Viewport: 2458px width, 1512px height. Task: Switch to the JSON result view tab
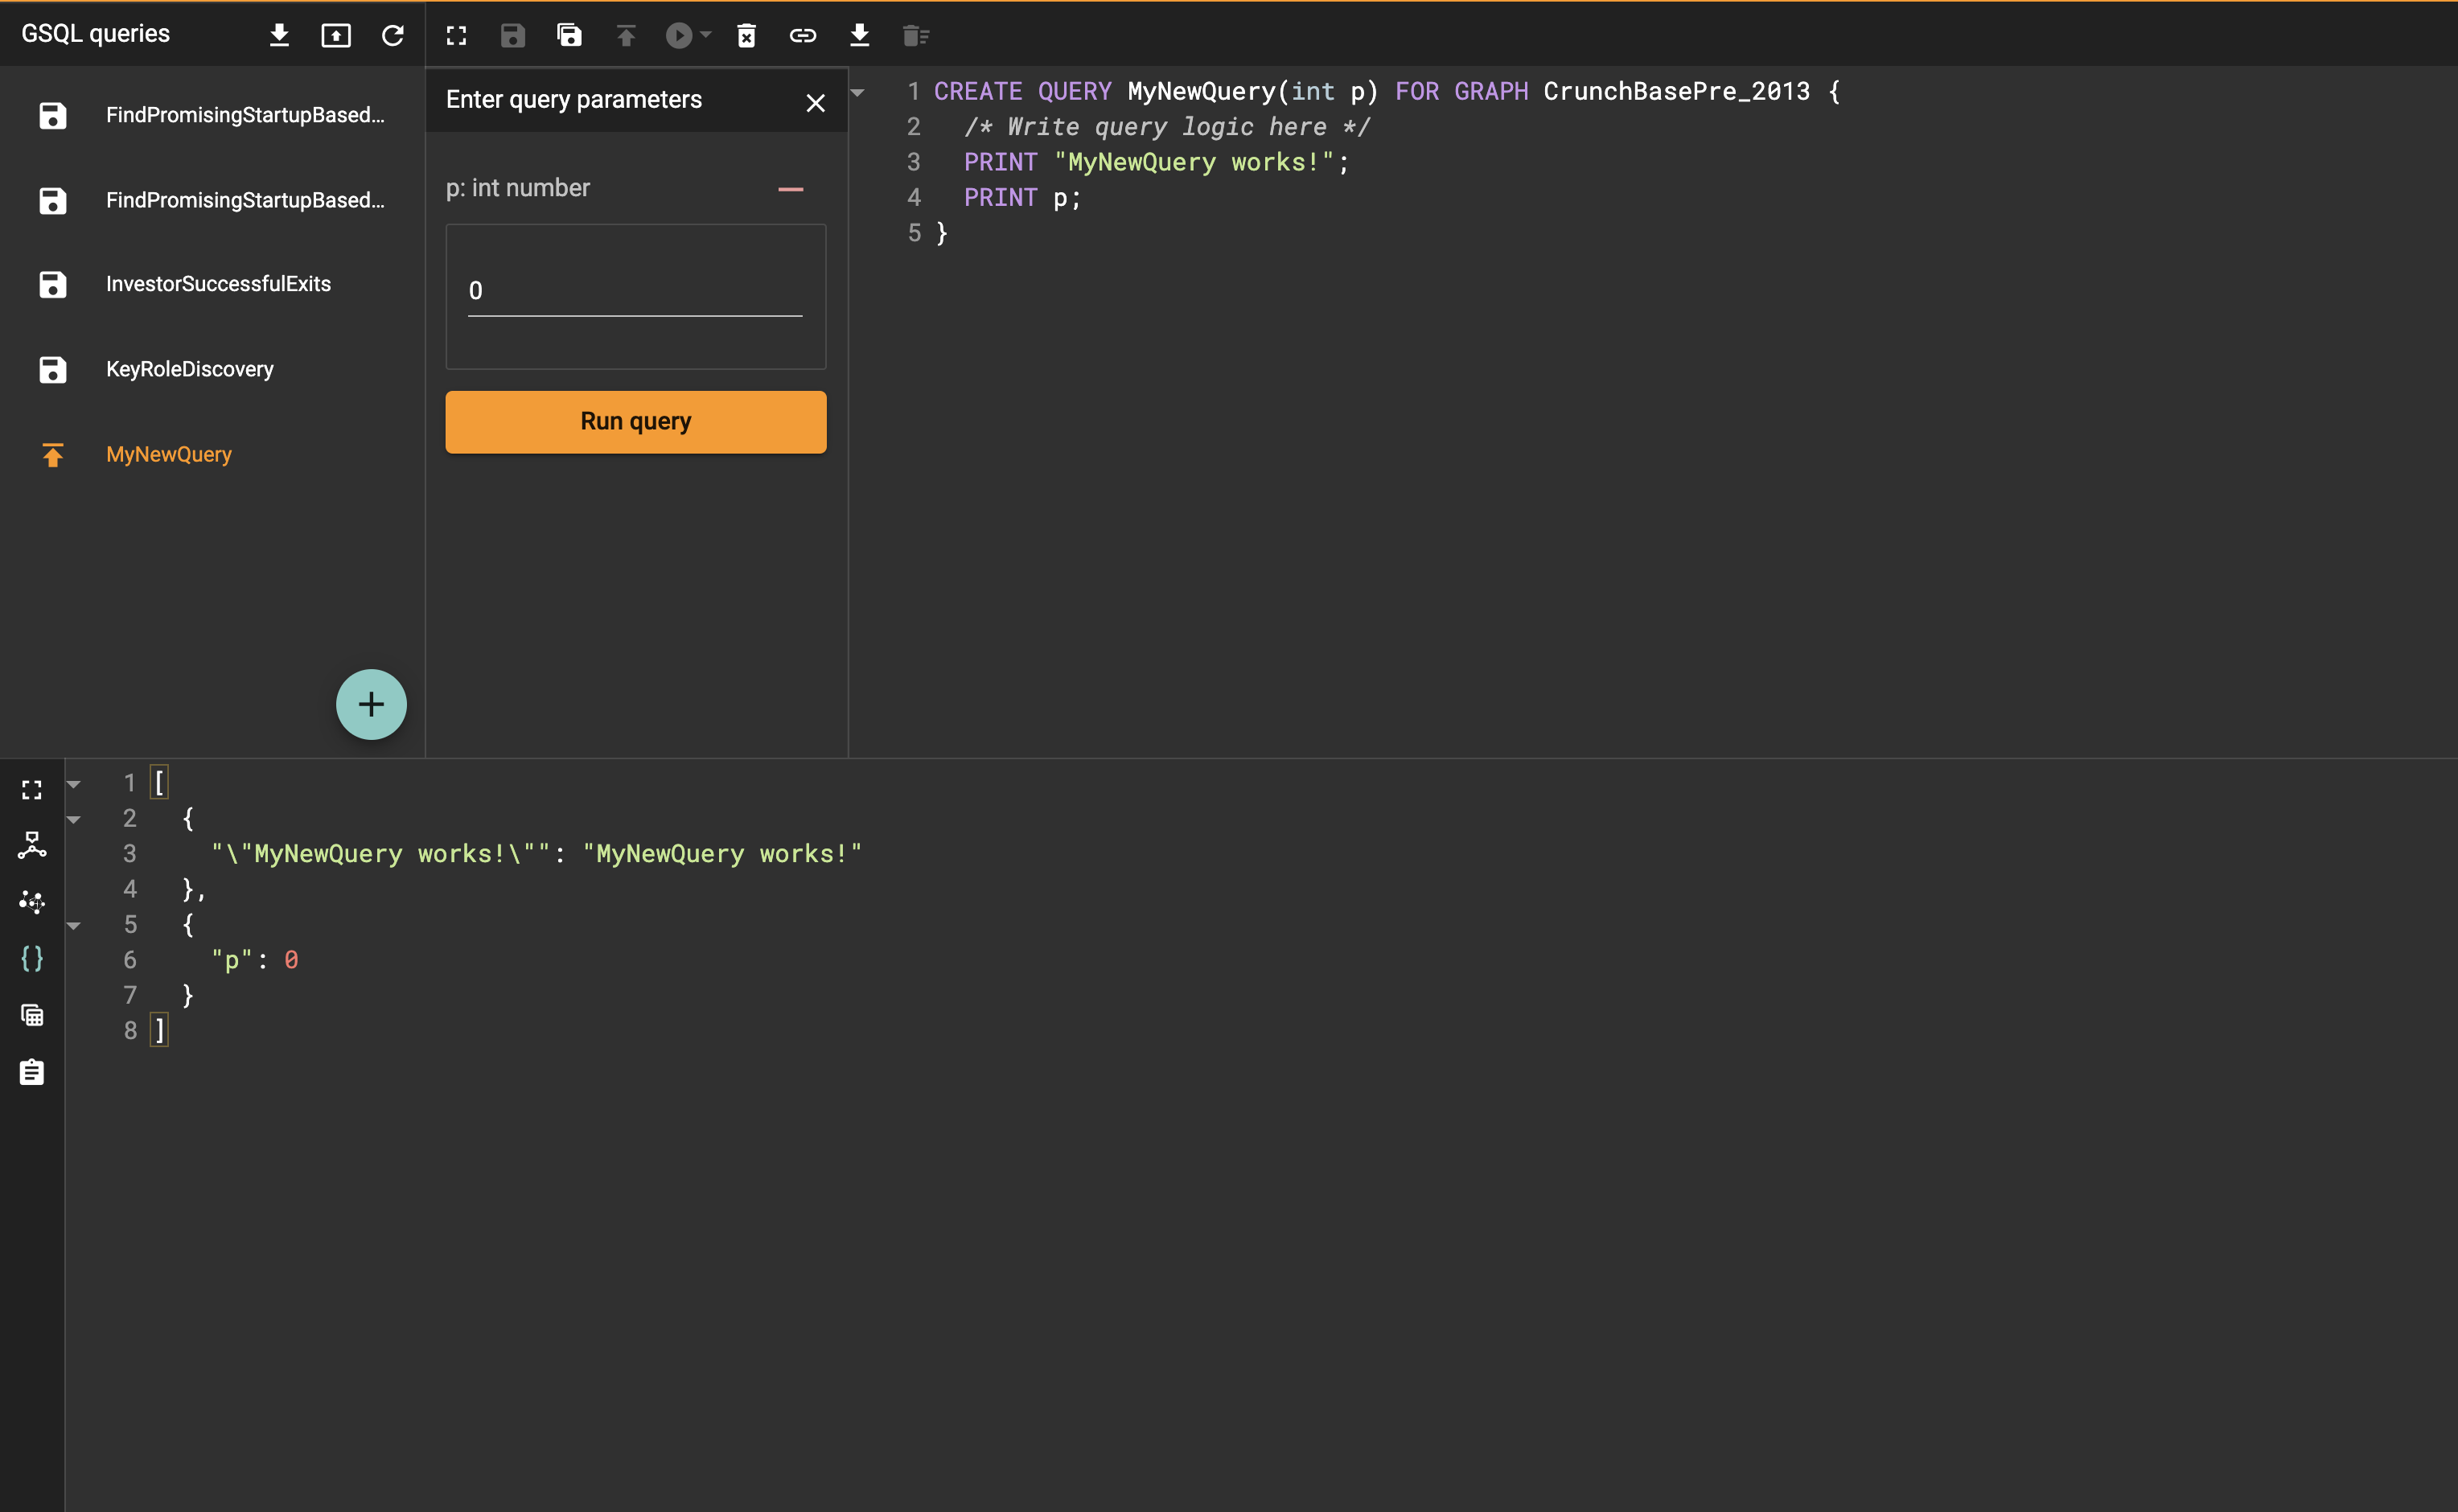(x=32, y=959)
